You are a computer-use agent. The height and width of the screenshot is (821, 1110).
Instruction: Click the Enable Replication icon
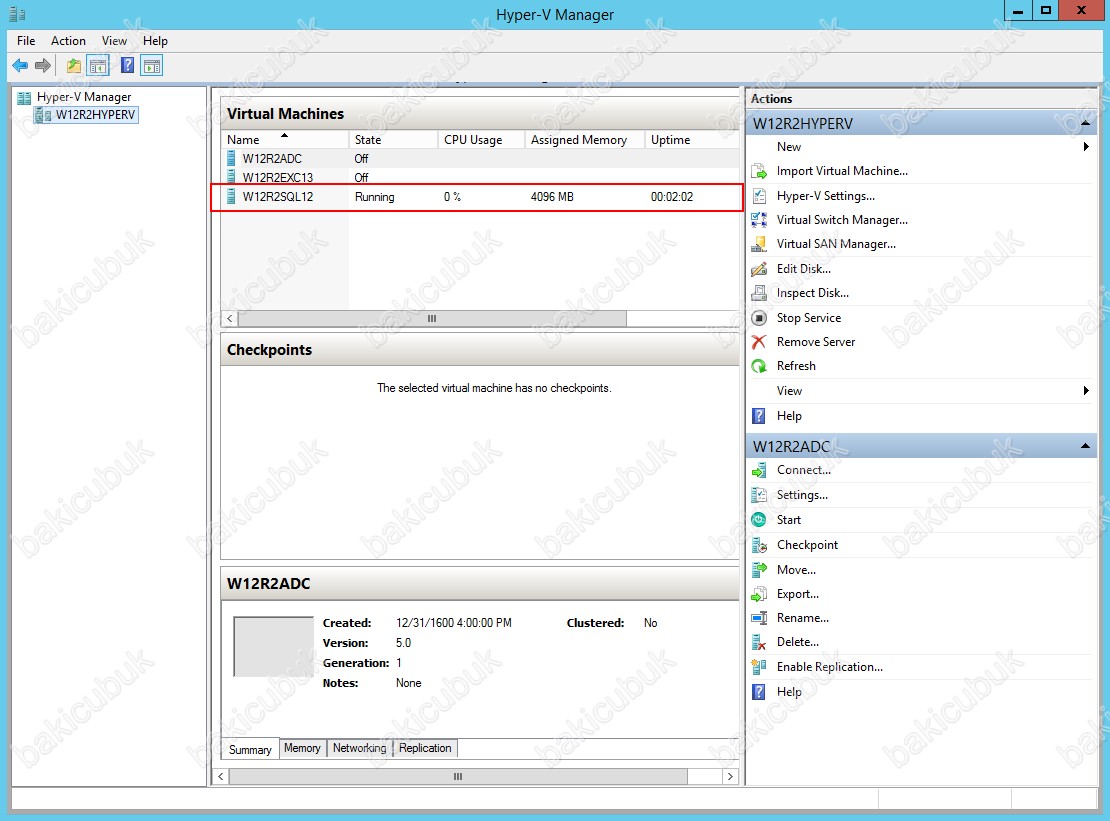pos(759,667)
